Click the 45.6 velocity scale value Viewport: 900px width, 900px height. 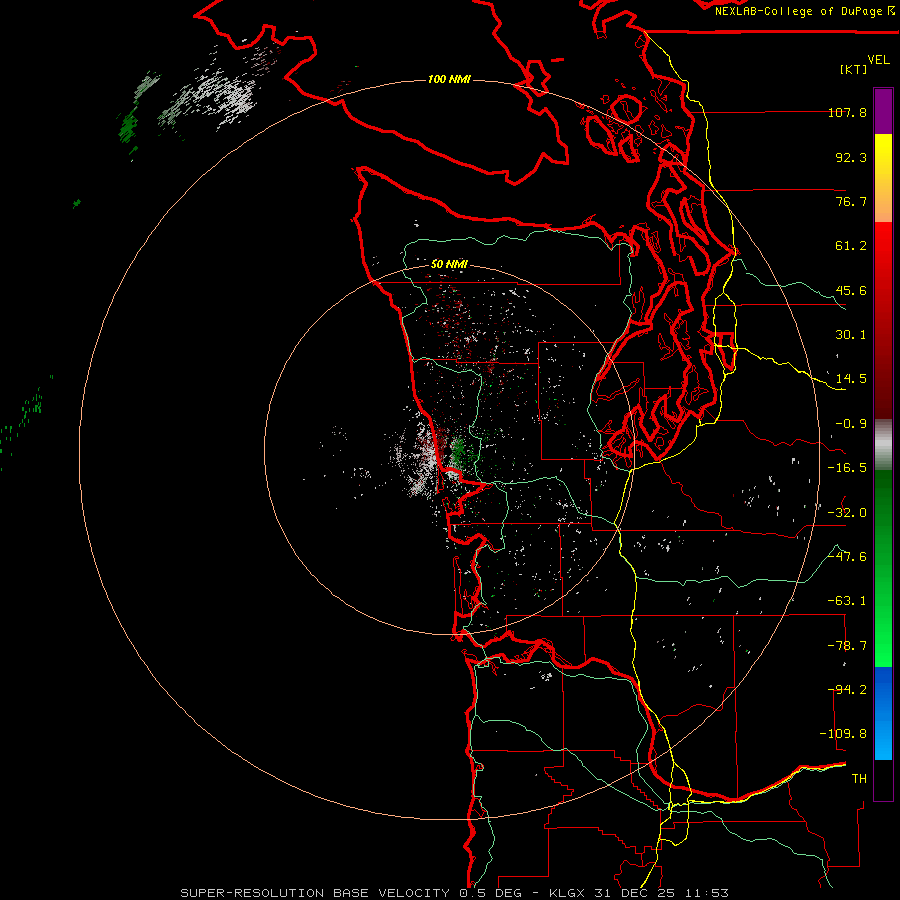point(851,290)
